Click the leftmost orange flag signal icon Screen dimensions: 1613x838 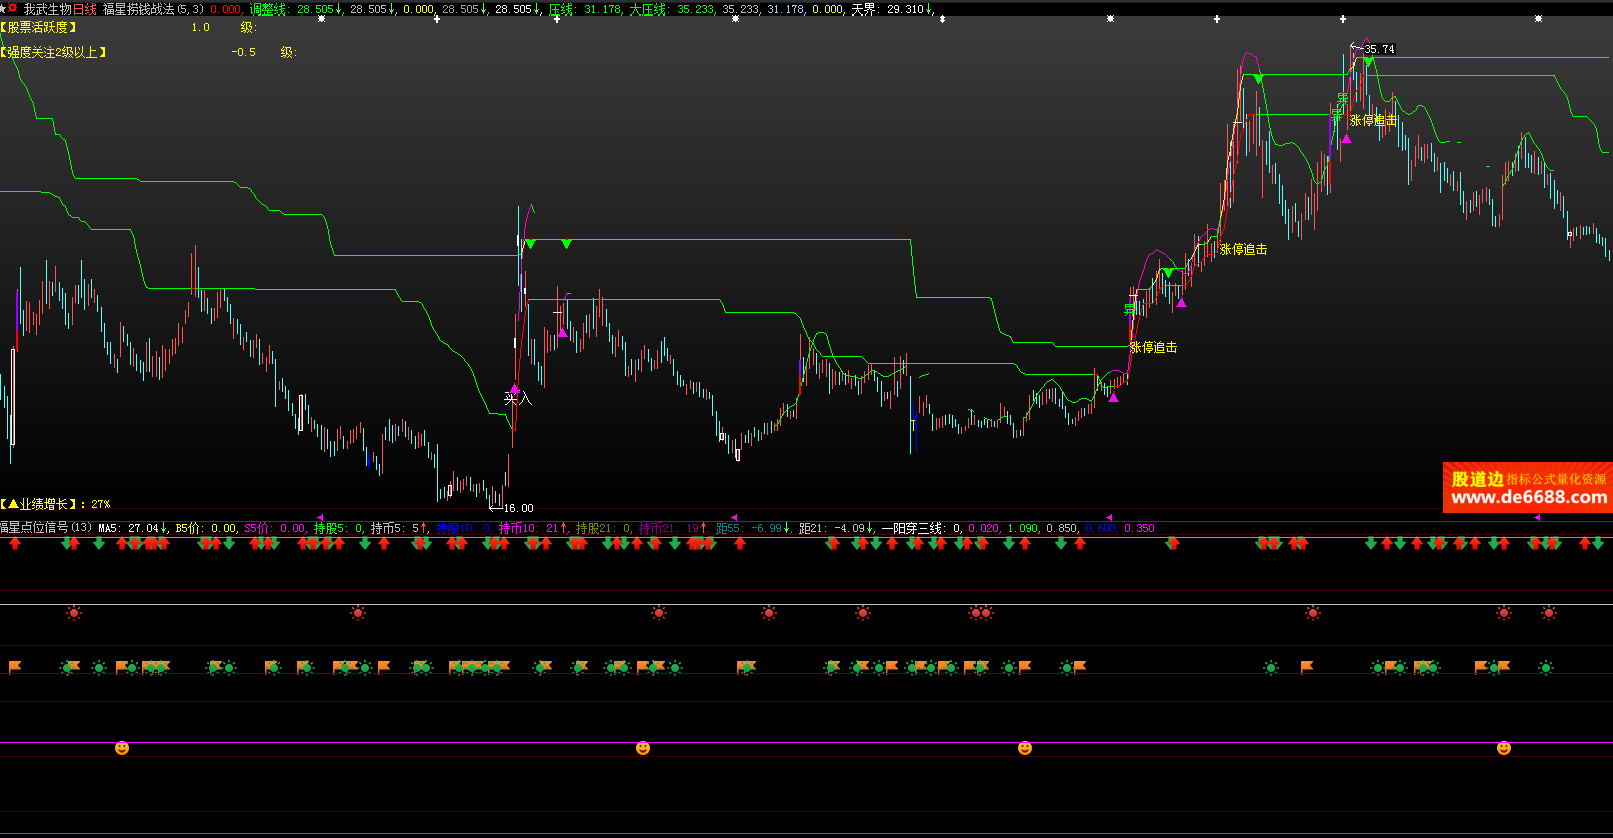click(15, 667)
